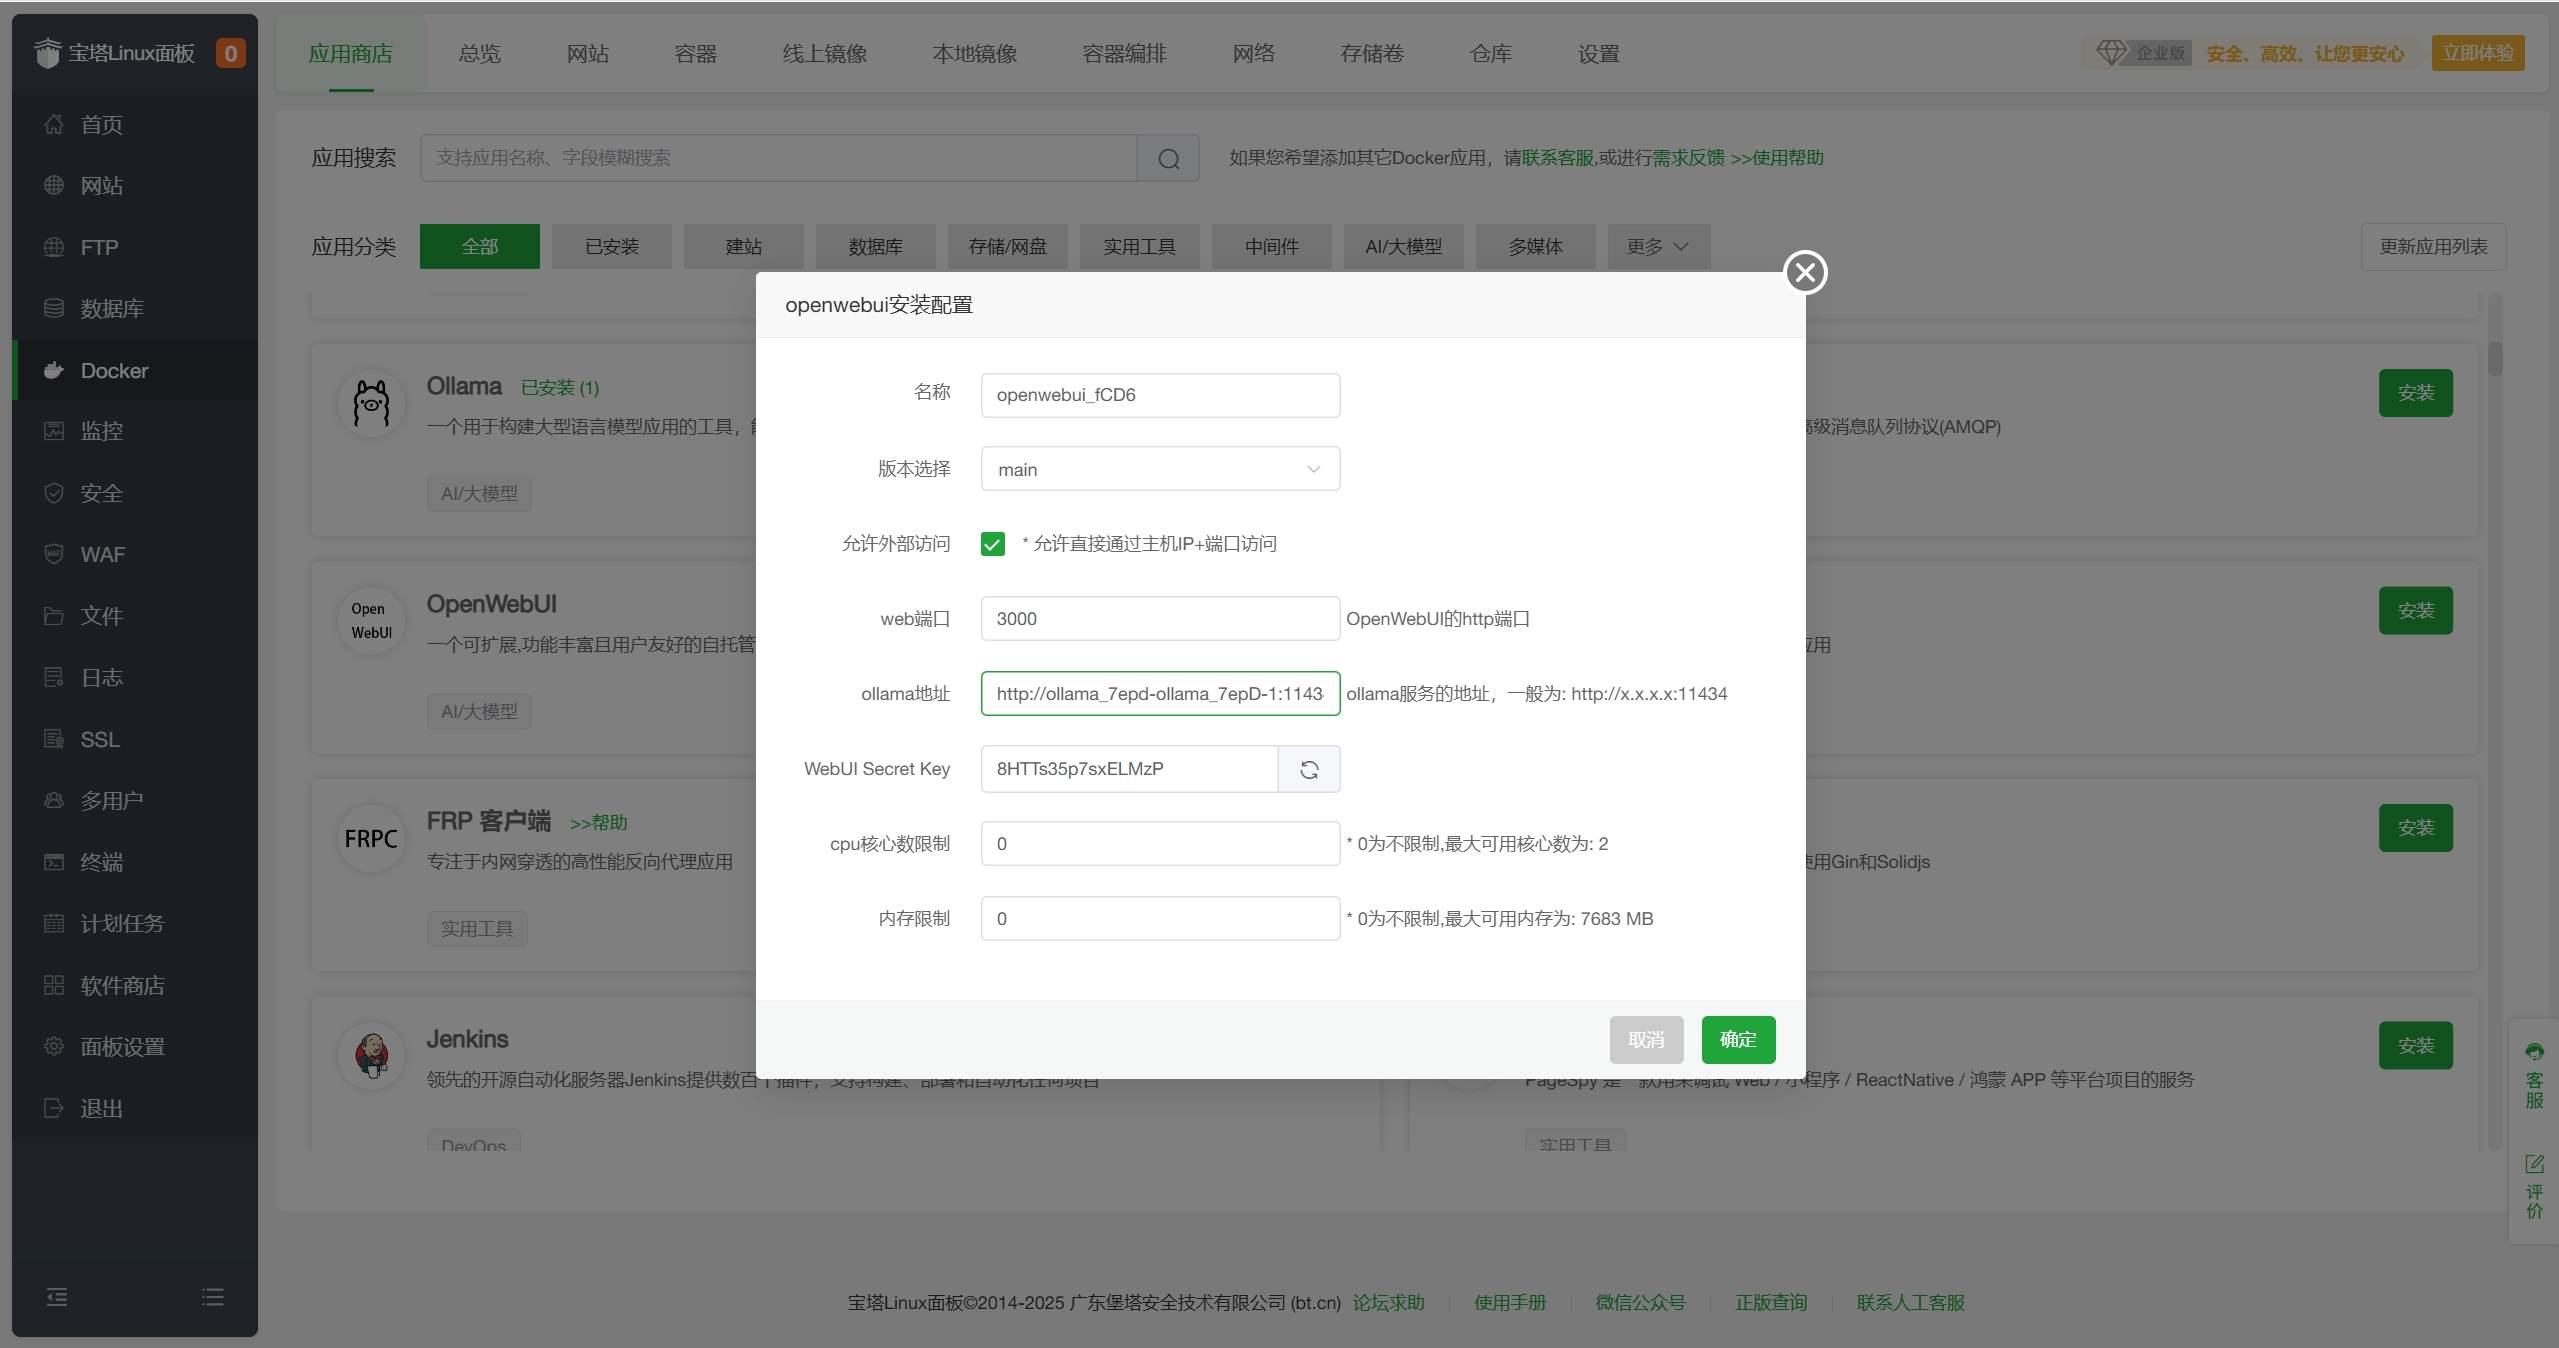Click the WebUI Secret Key text field
Image resolution: width=2559 pixels, height=1348 pixels.
(1129, 769)
